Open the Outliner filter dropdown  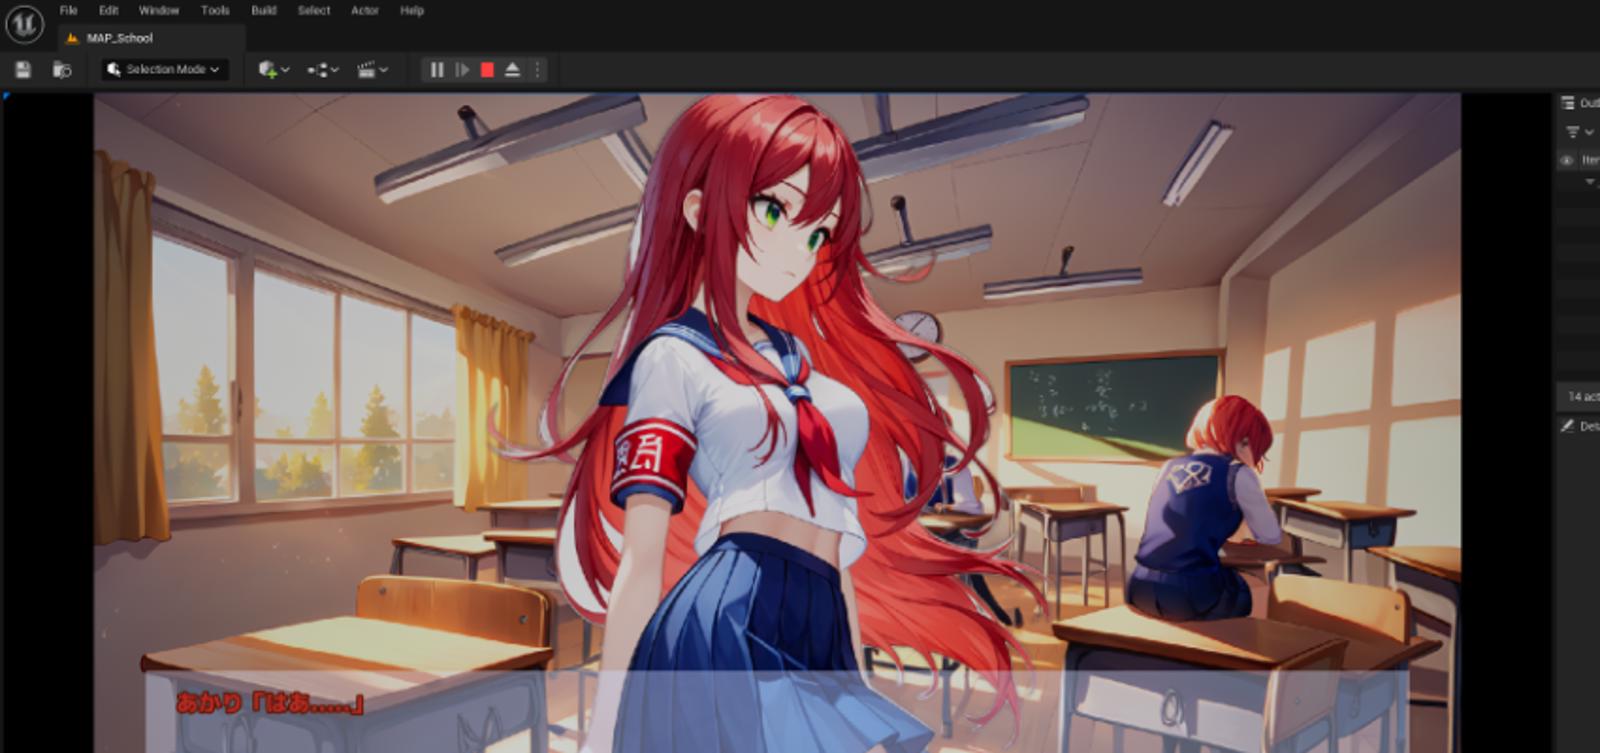pos(1579,132)
